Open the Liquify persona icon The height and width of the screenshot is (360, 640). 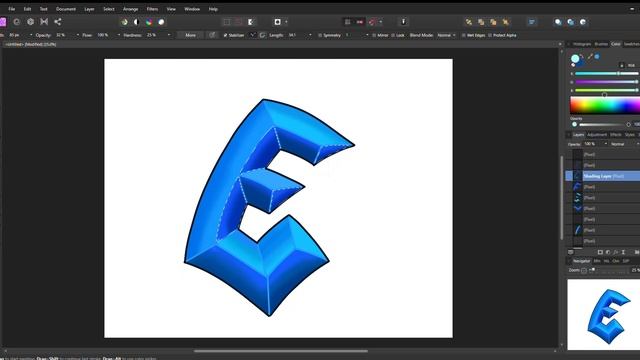click(16, 22)
